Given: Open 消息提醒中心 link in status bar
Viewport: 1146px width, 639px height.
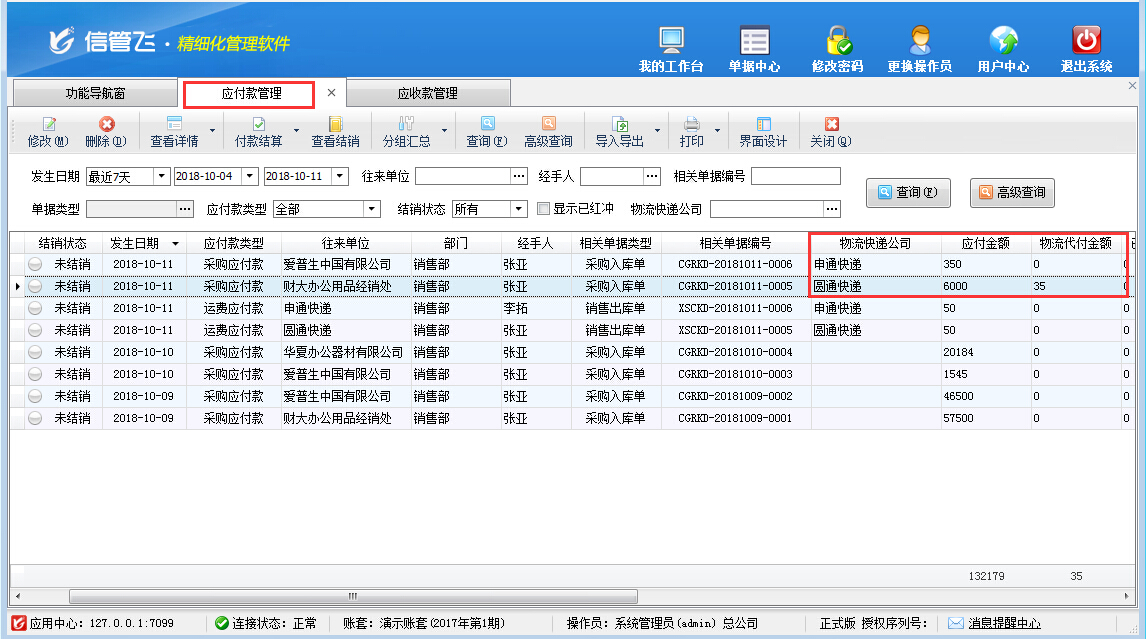Looking at the screenshot, I should (1003, 623).
